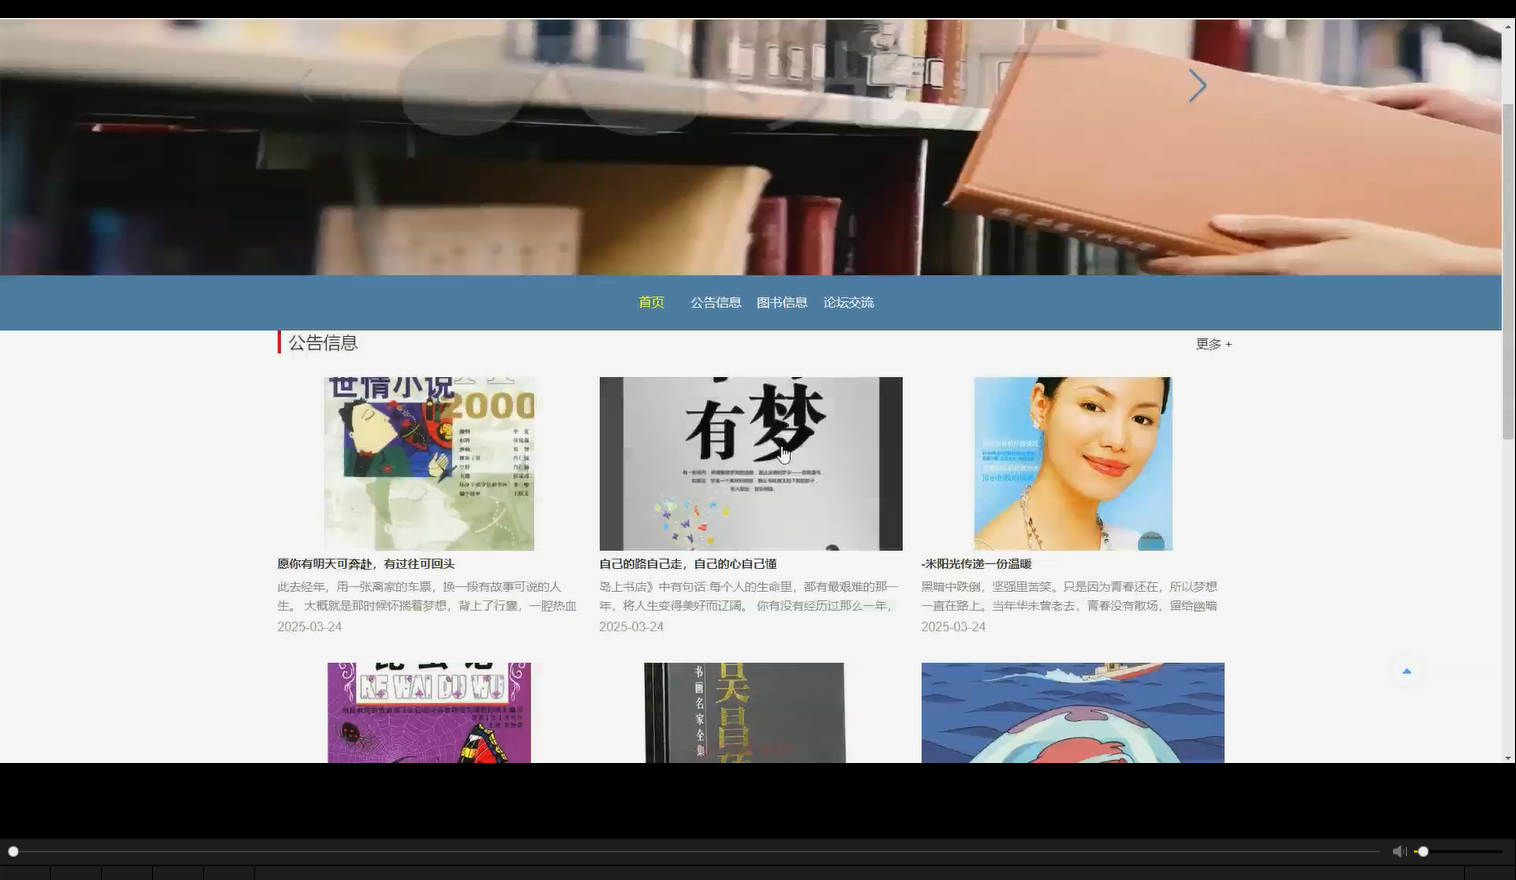Click the blue ocean illustration cover
1516x880 pixels.
1073,712
